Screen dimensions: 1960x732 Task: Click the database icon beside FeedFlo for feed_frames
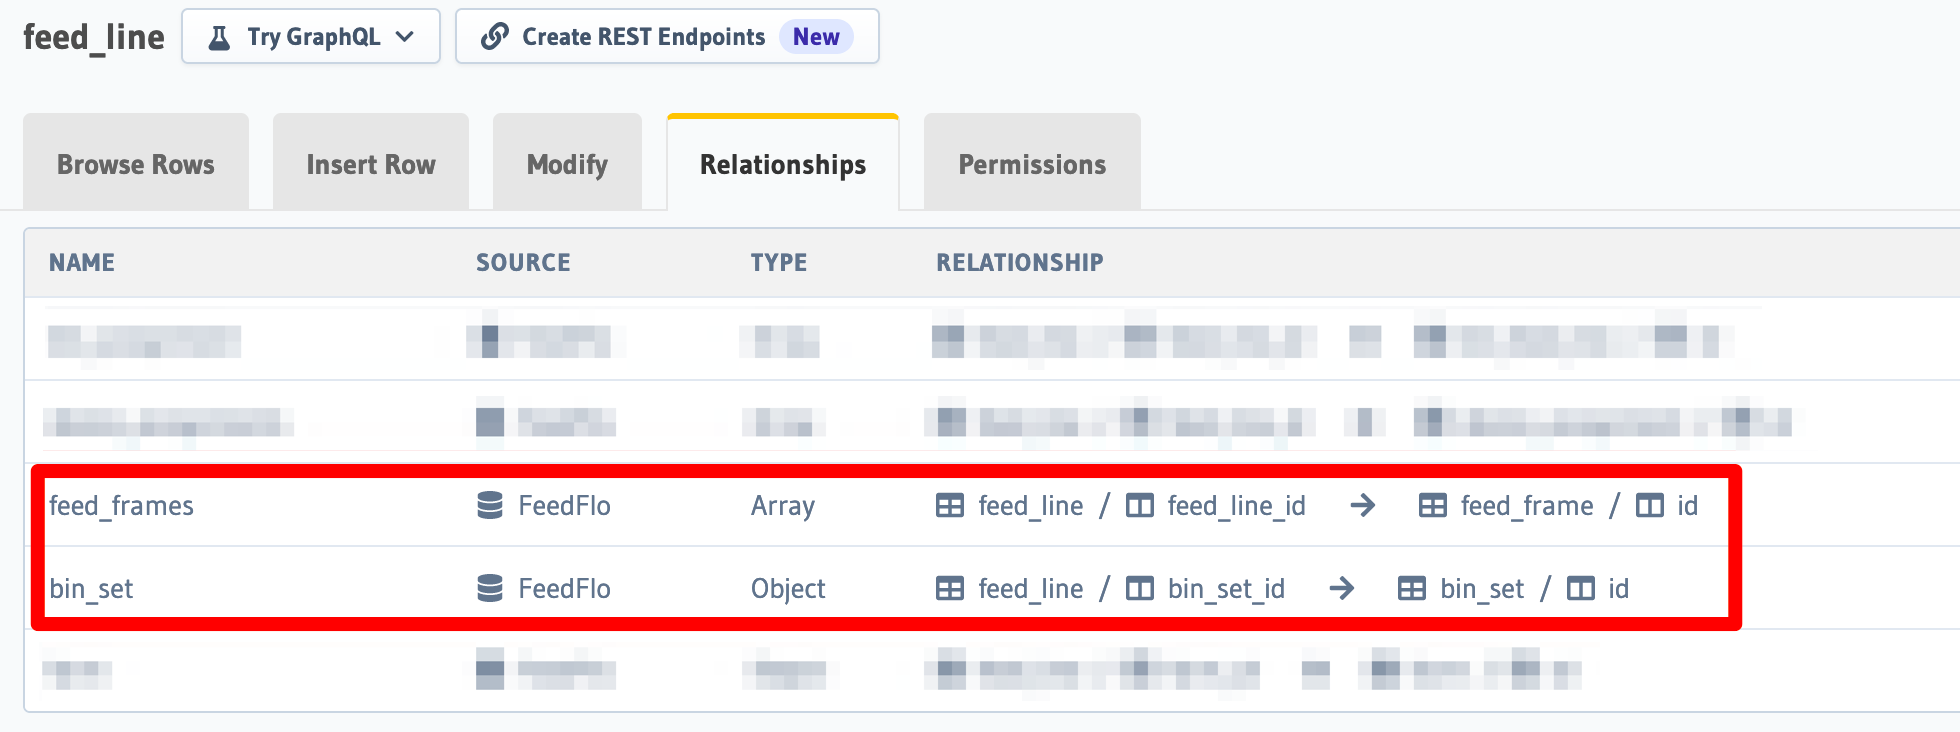tap(489, 506)
